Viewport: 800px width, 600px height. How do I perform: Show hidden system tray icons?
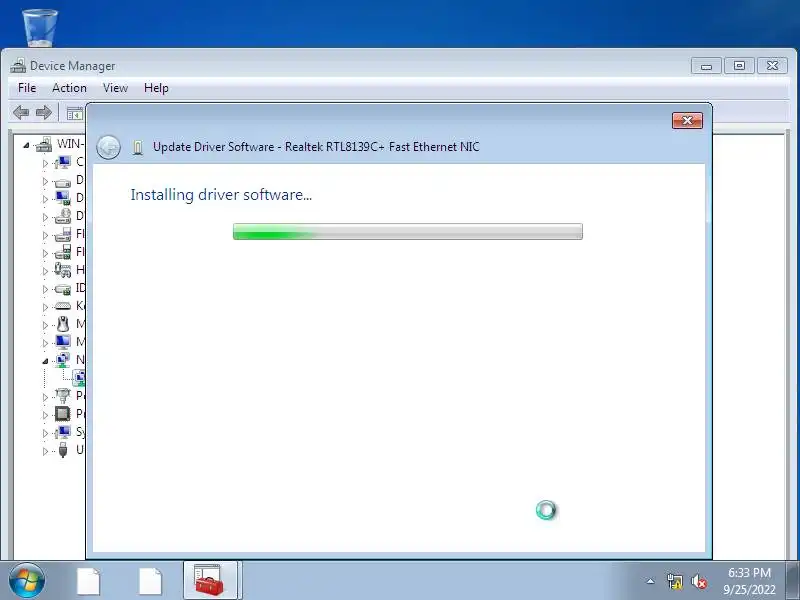651,581
